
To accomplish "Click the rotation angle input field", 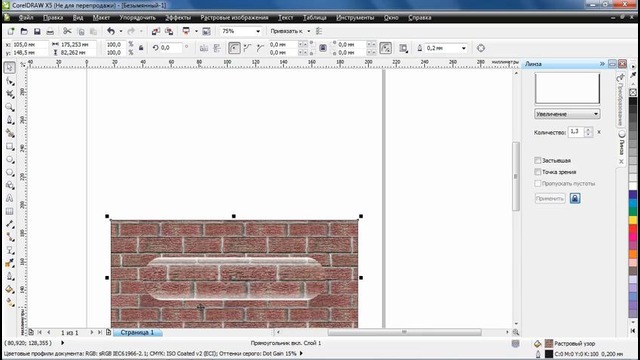I will coord(171,48).
